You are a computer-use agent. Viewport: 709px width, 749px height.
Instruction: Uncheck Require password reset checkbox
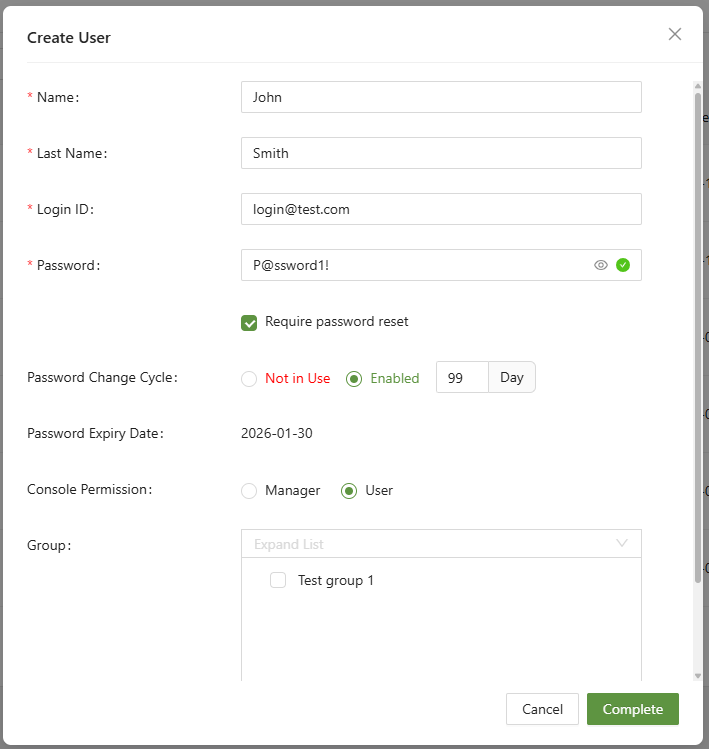250,322
